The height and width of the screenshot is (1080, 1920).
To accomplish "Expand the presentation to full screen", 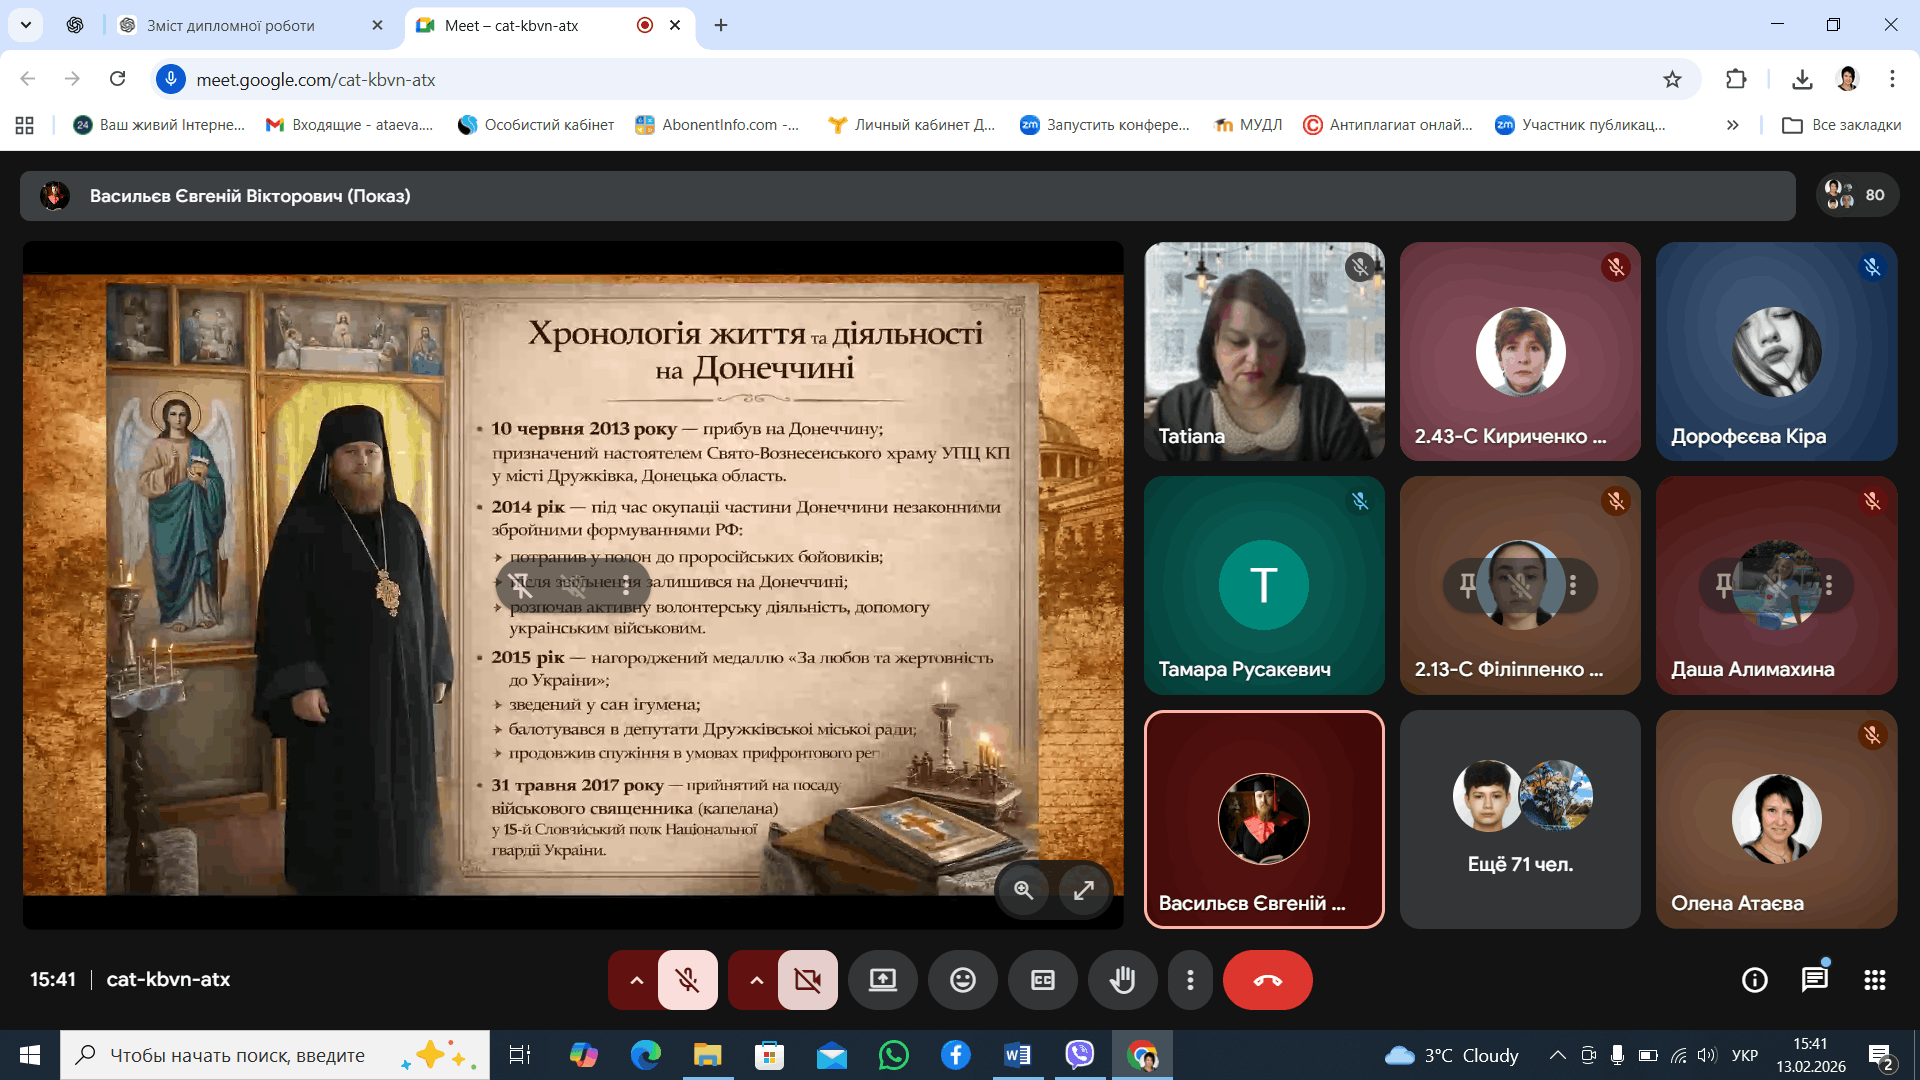I will tap(1083, 890).
